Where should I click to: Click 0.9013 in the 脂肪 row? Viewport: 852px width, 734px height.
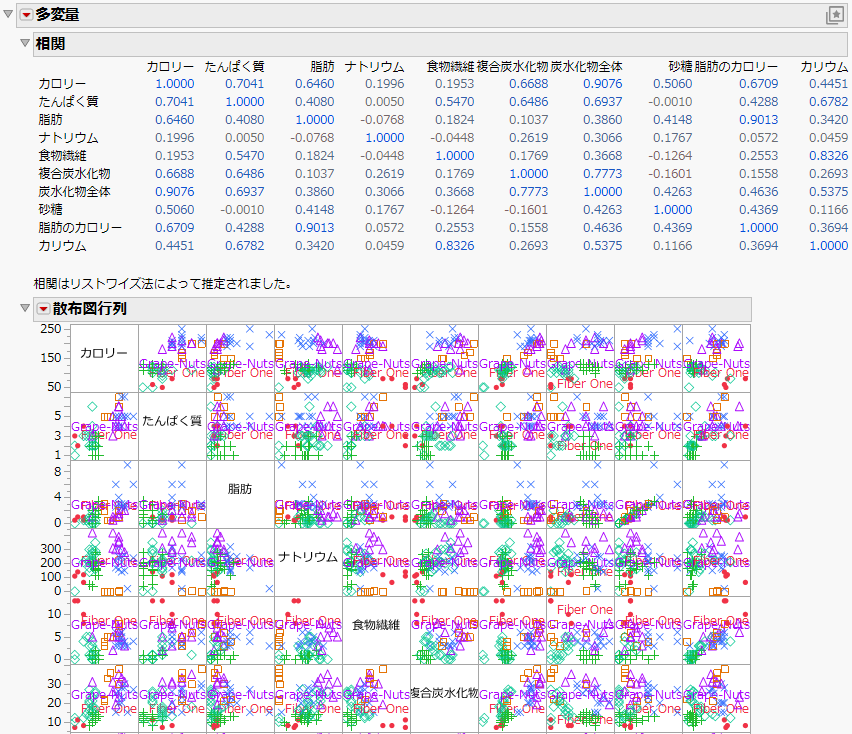pos(759,120)
